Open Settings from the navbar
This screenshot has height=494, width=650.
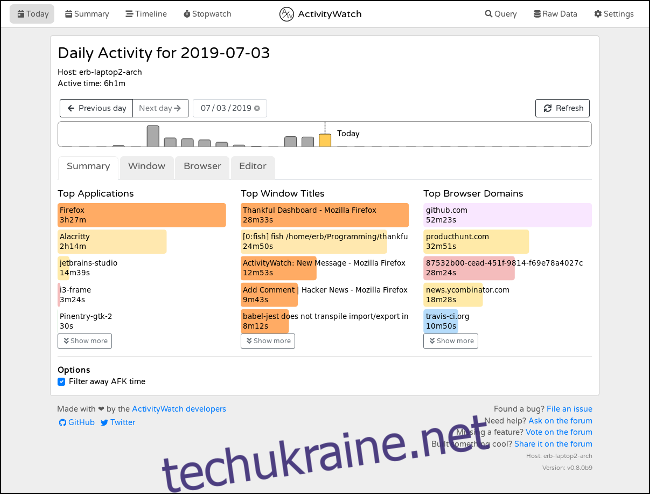point(614,14)
